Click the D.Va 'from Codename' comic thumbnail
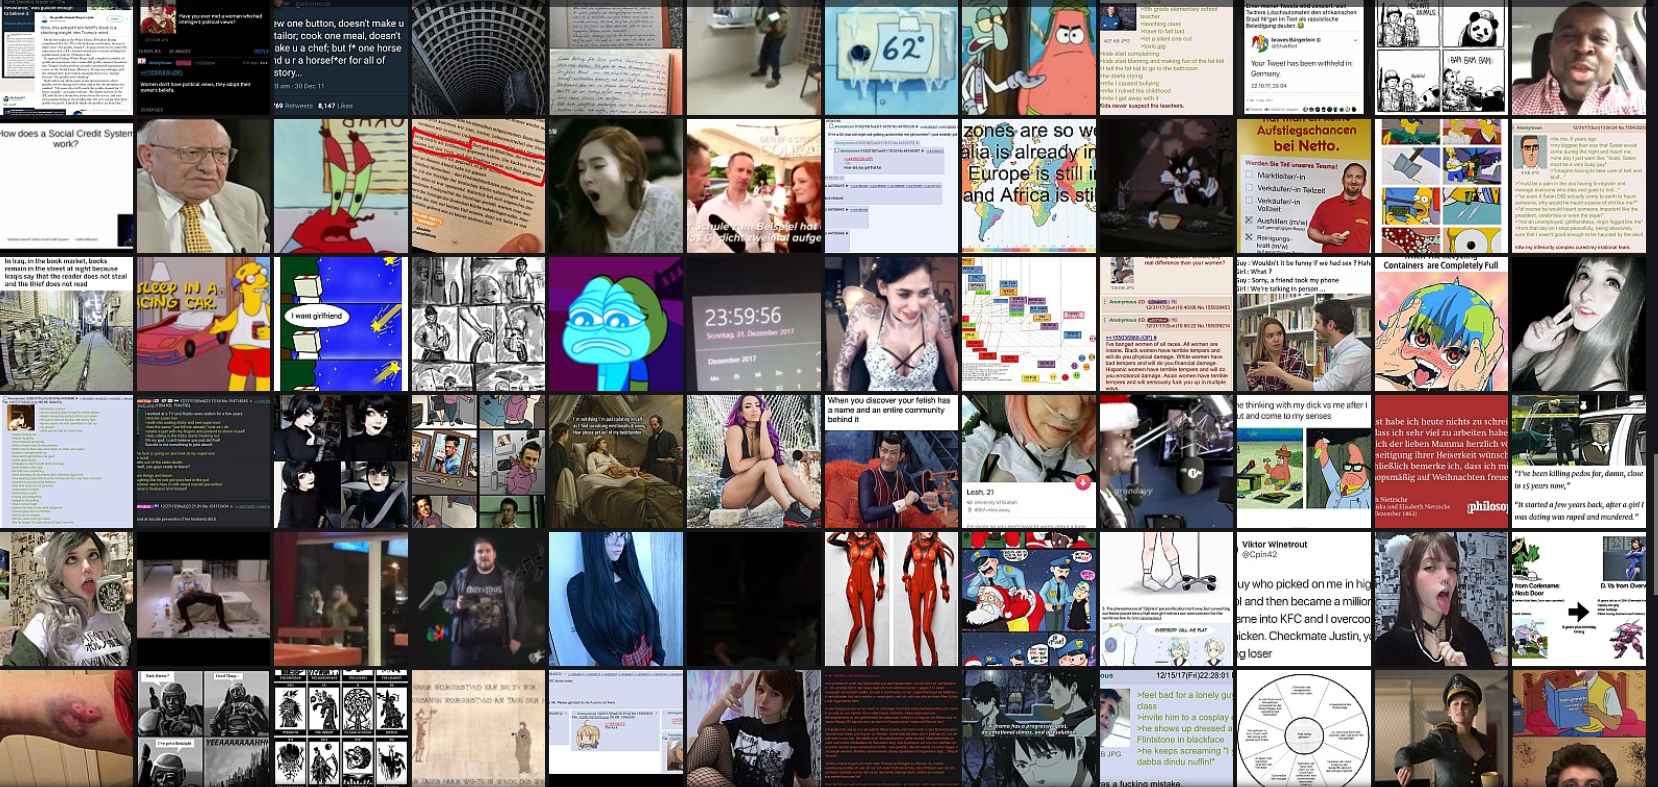1658x787 pixels. (1579, 599)
